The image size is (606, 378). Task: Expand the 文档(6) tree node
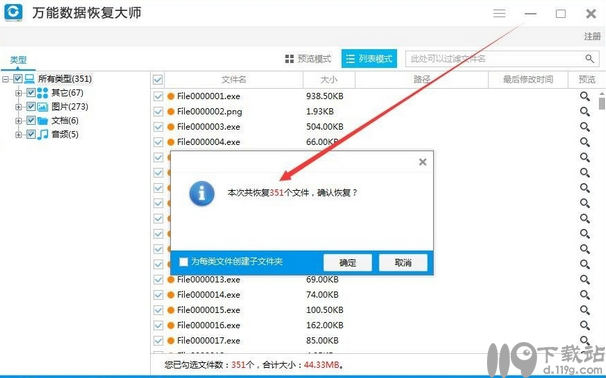point(18,121)
